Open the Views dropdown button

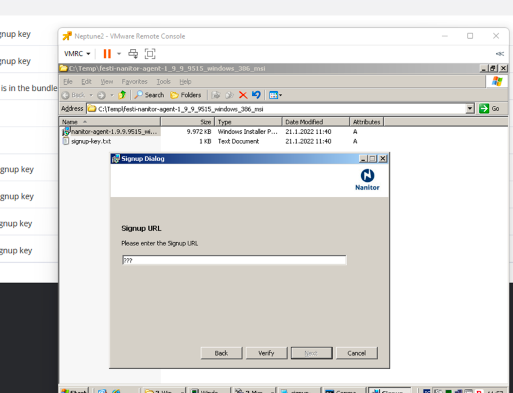click(x=275, y=95)
